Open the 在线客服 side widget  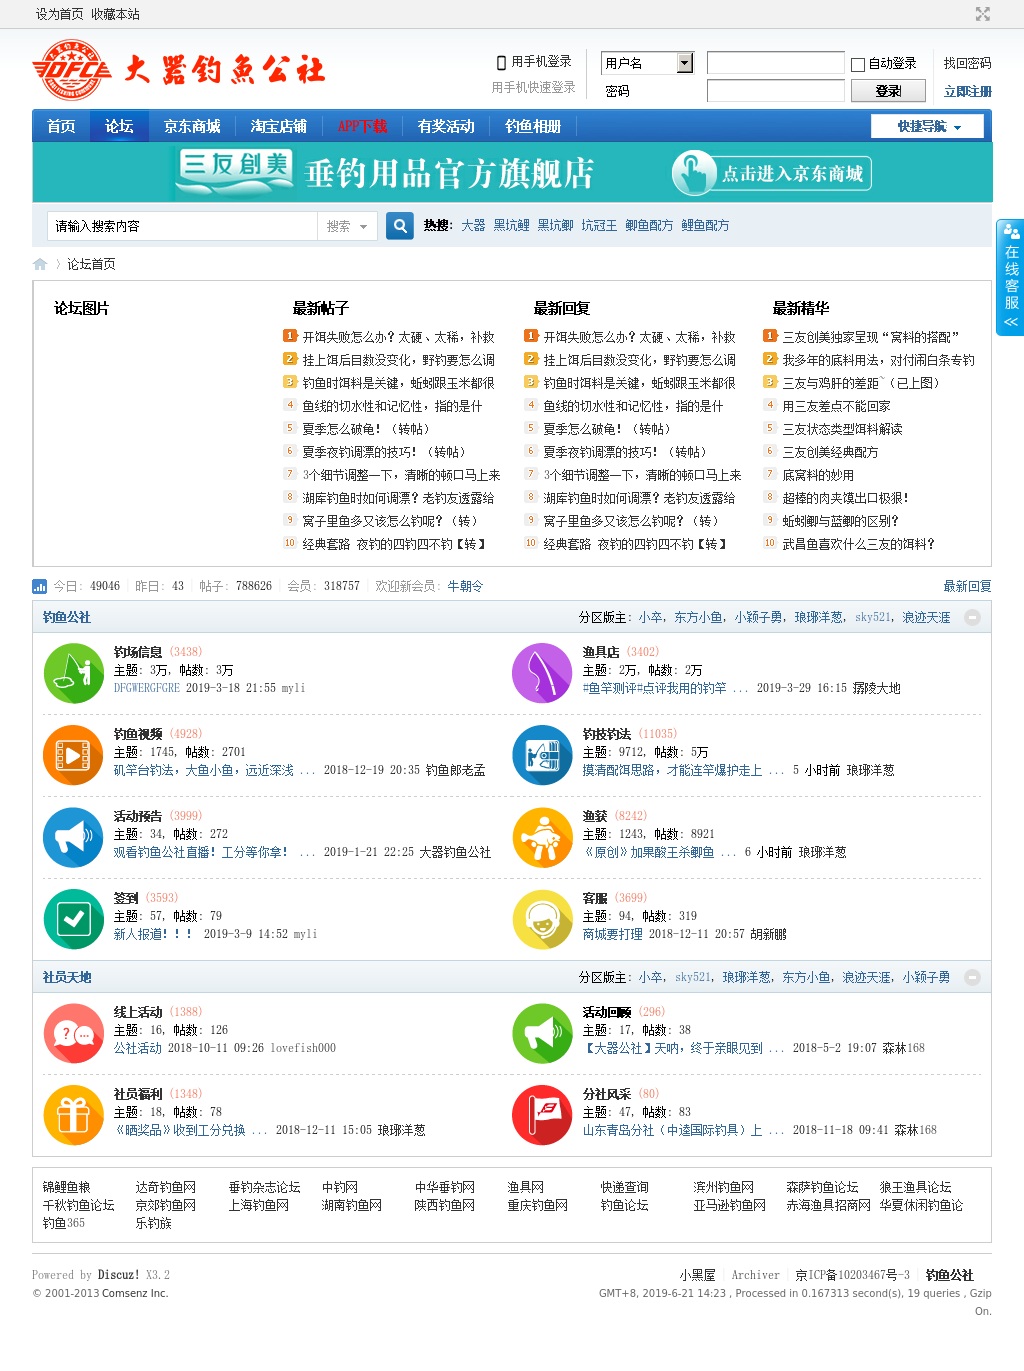tap(1011, 278)
